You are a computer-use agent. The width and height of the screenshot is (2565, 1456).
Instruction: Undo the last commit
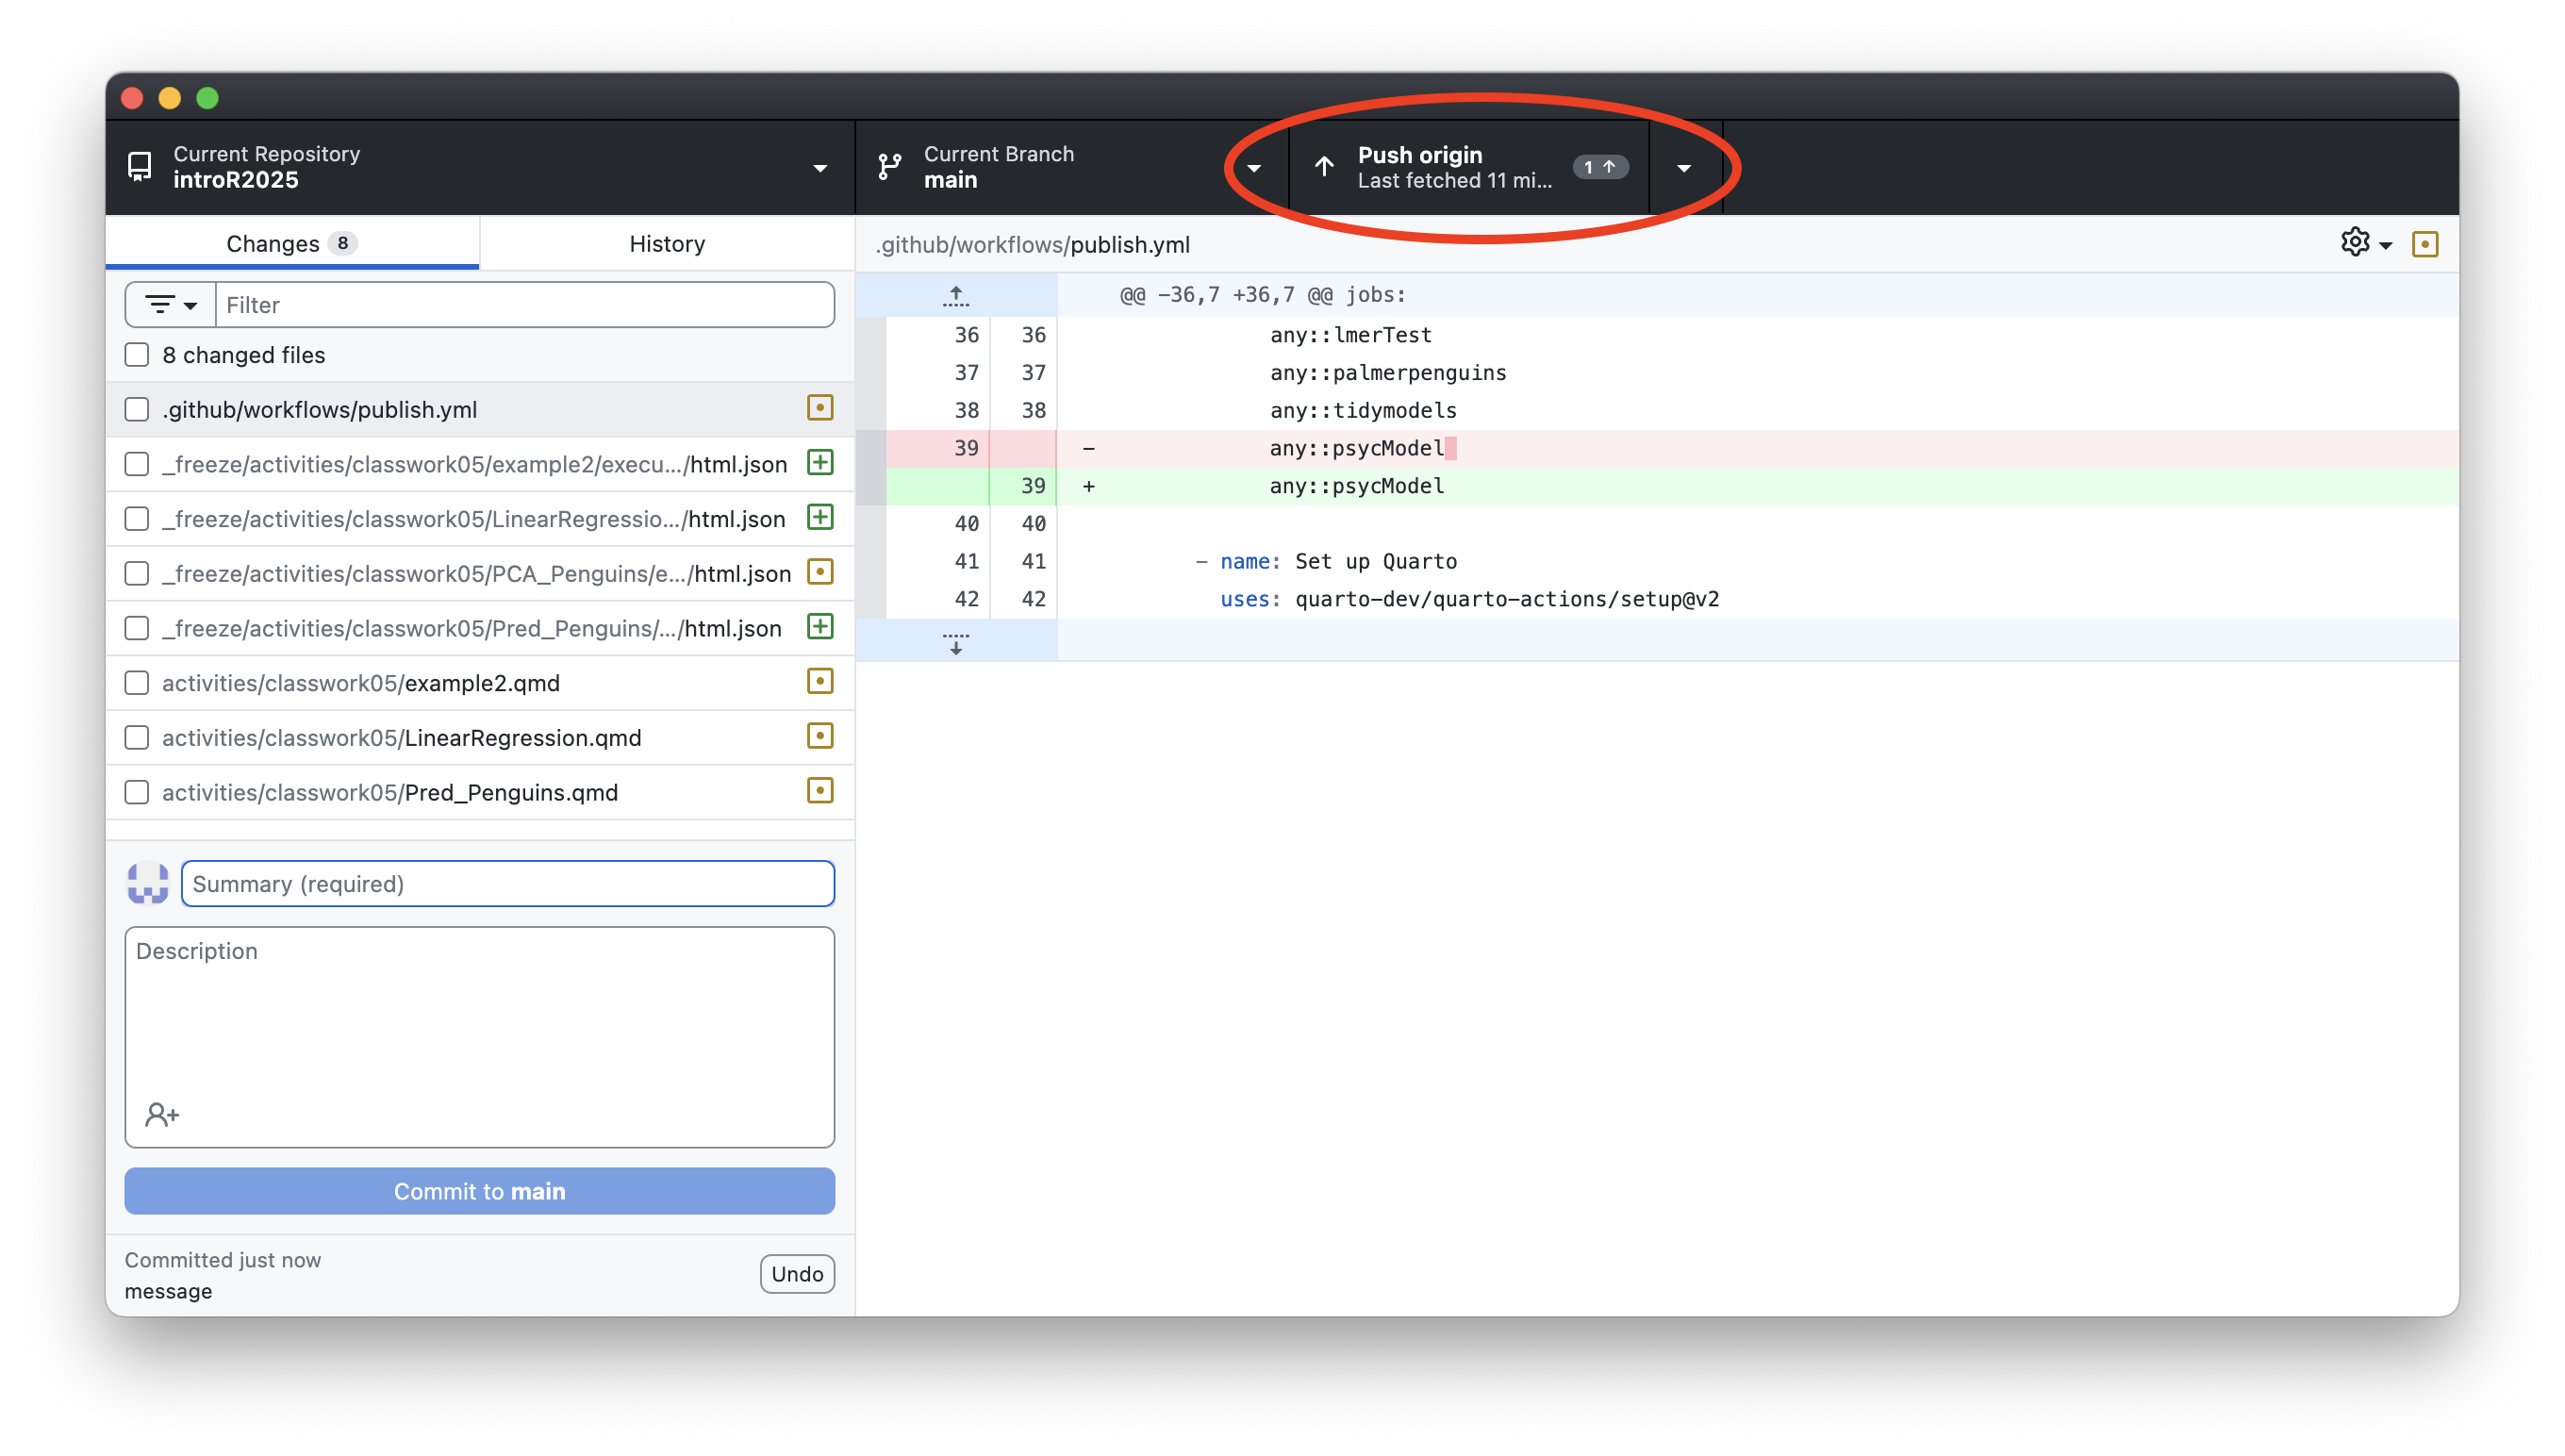coord(796,1274)
